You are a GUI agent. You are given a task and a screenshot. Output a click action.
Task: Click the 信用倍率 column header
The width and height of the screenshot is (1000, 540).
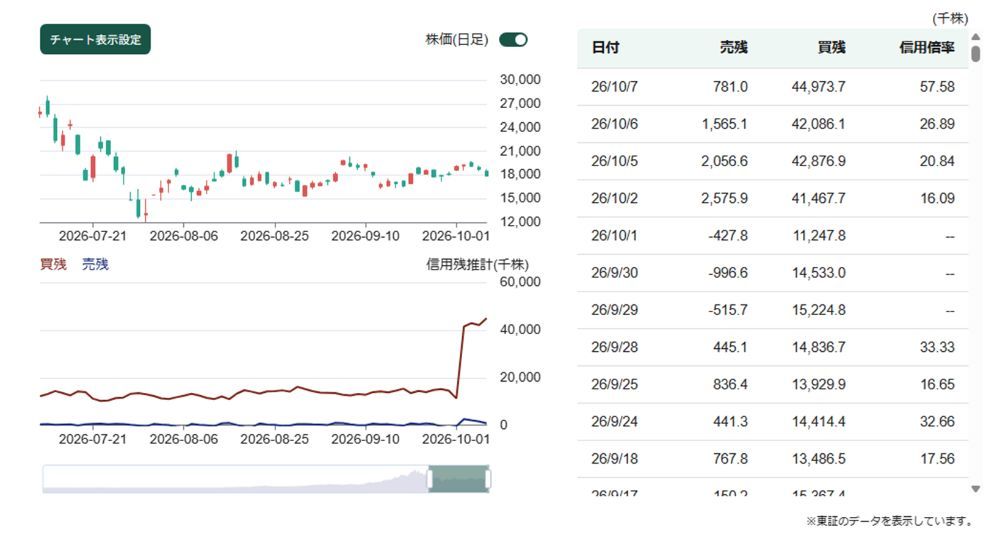927,47
